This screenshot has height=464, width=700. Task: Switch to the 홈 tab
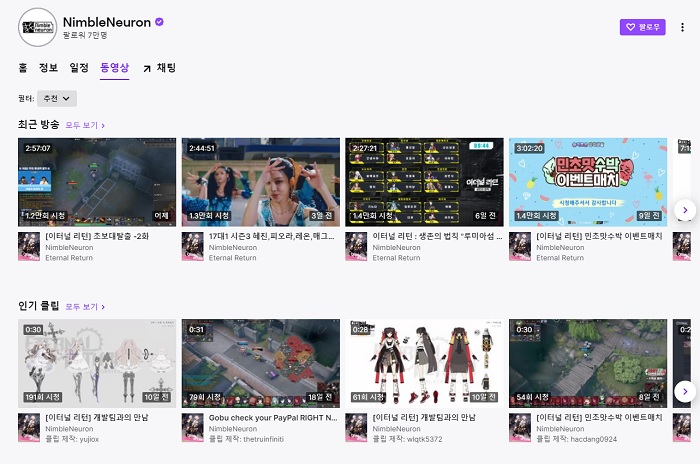tap(23, 68)
